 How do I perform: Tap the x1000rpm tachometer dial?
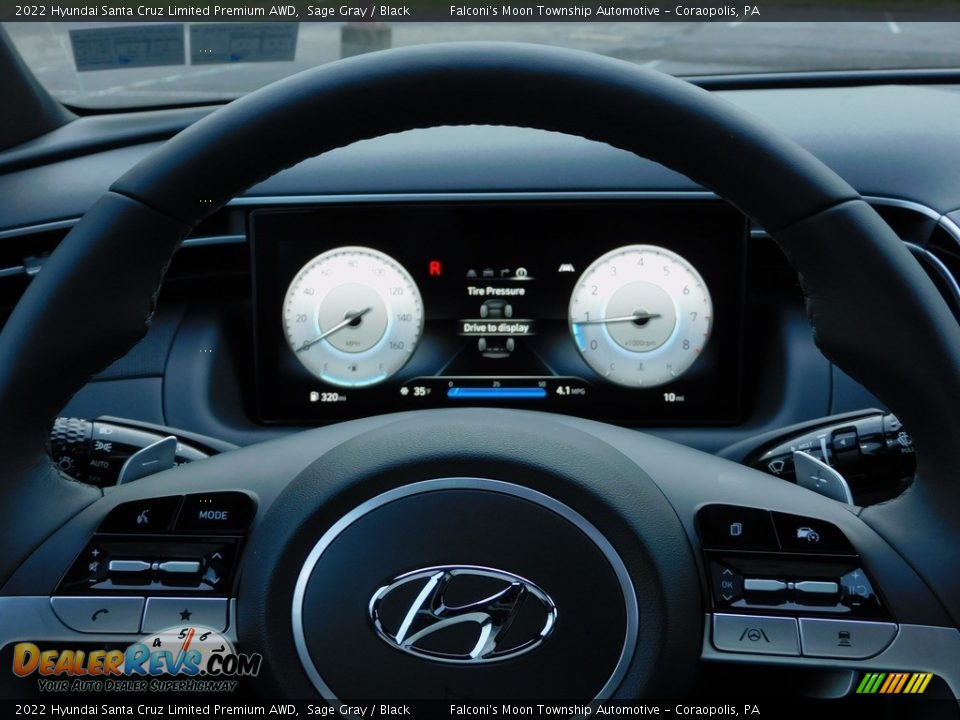[x=640, y=316]
